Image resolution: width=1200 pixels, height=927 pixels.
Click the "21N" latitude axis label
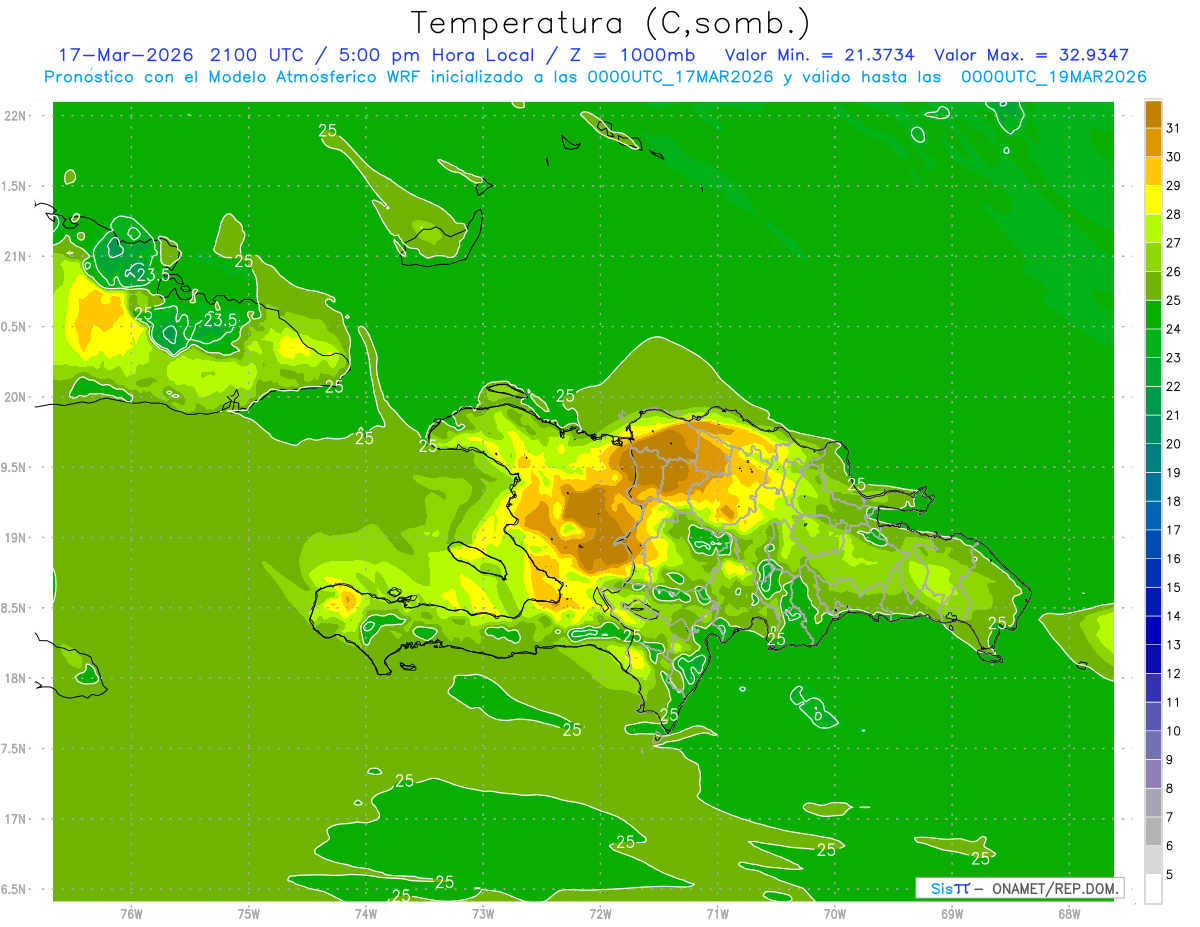pos(16,257)
